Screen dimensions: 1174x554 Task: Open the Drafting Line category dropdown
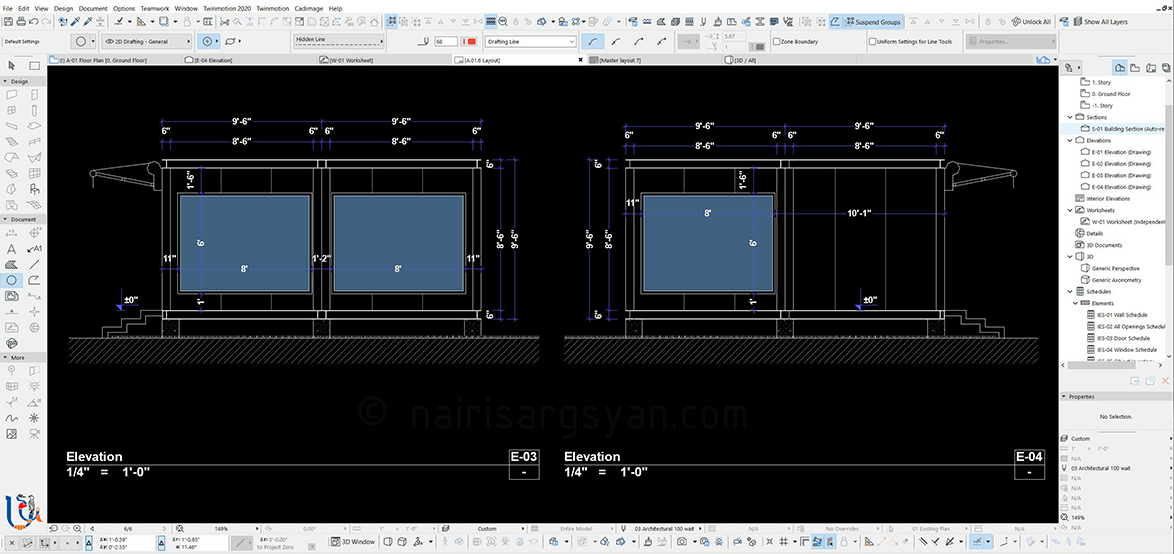point(530,42)
